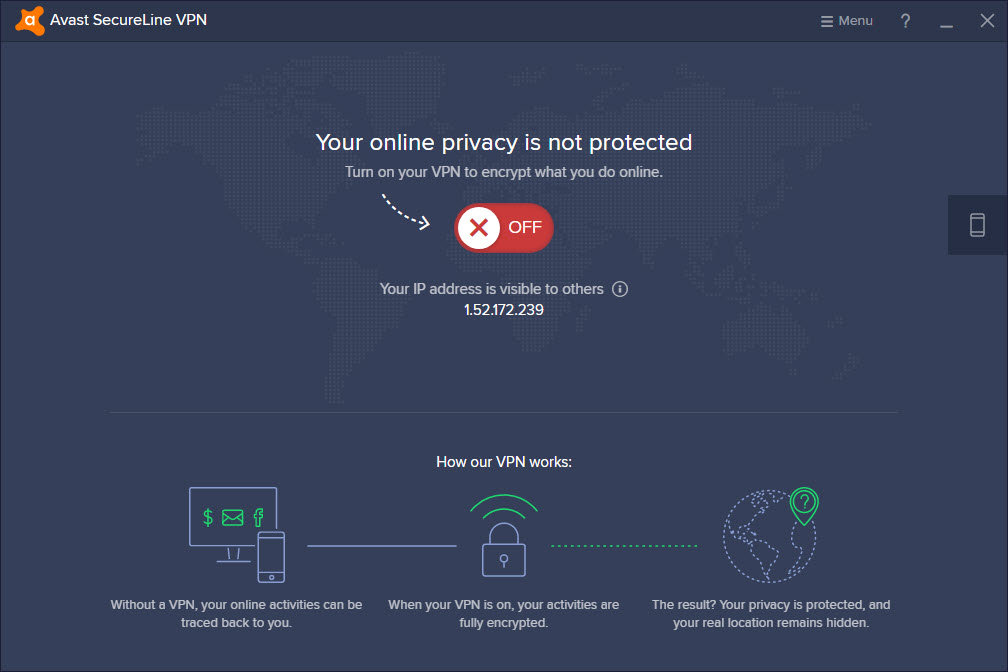Close the Avast SecureLine VPN window

[987, 21]
